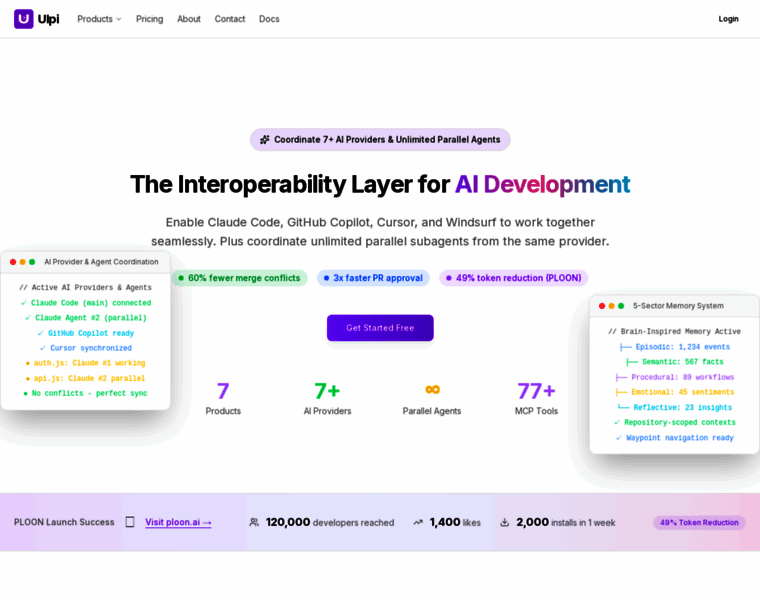760x600 pixels.
Task: Click the 7+ AI Providers stat
Action: click(327, 398)
